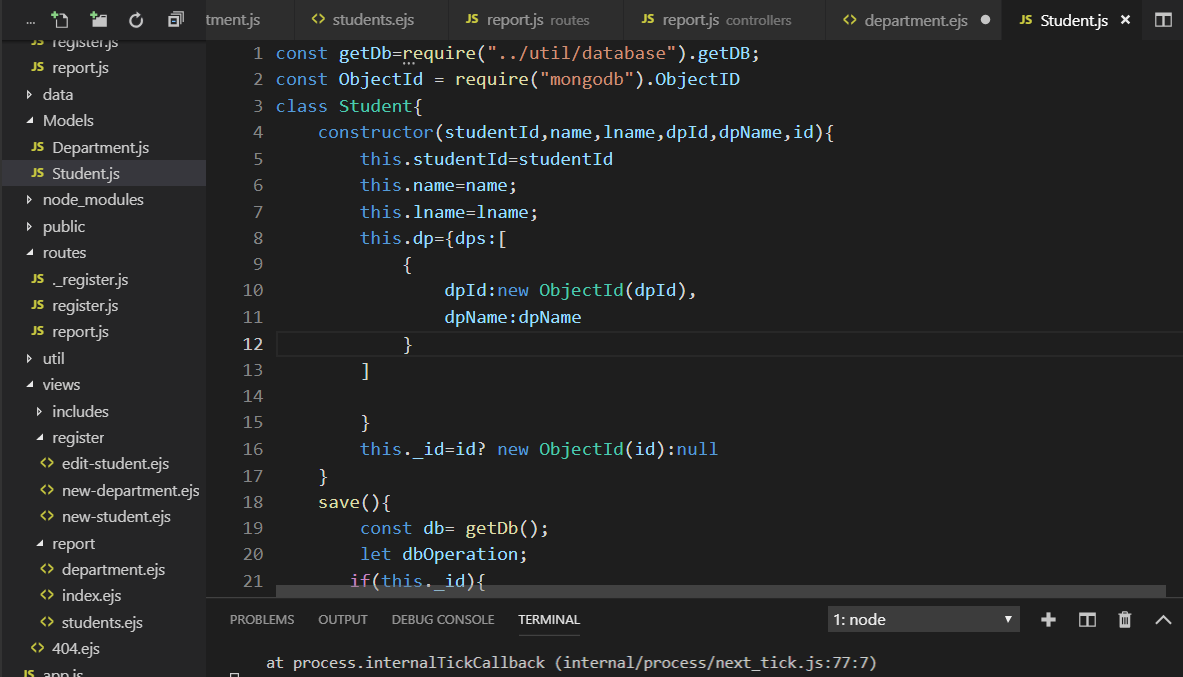Screen dimensions: 1183x677
Task: Collapse the Models folder
Action: point(103,121)
